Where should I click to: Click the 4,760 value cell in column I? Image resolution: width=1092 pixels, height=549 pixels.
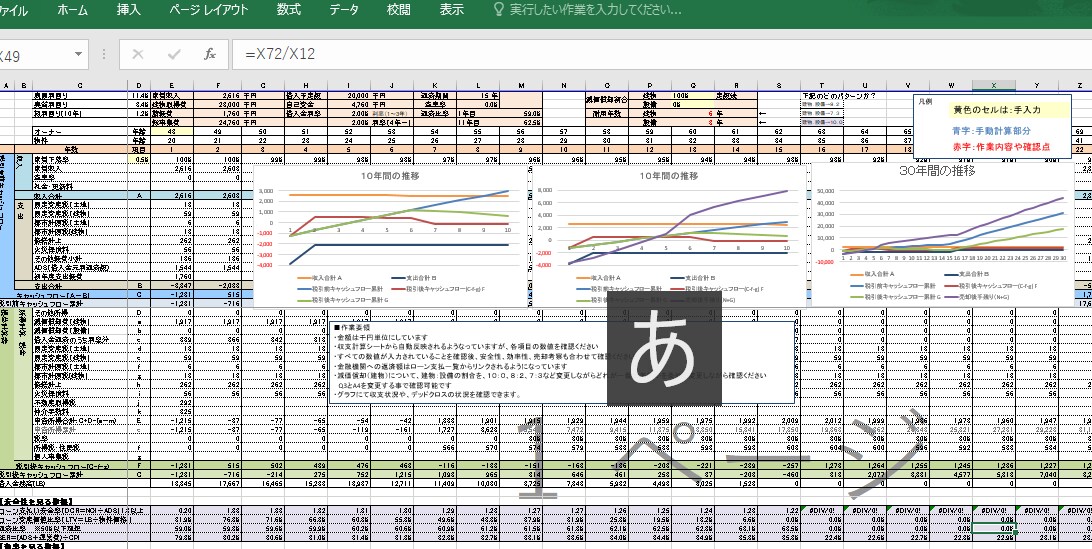[x=348, y=104]
